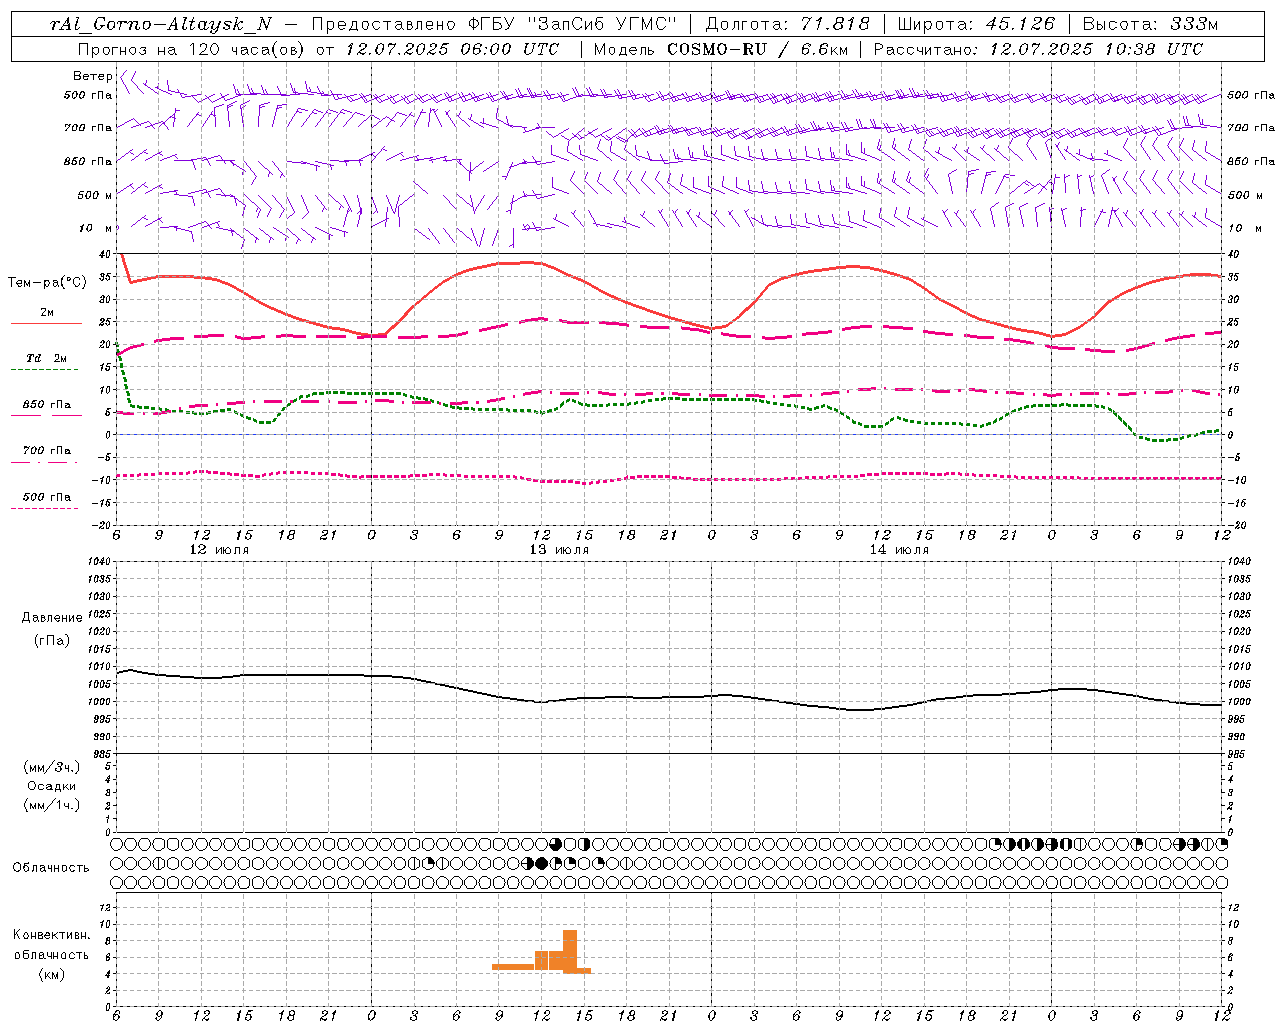Click the Облачность cloud cover label
The width and height of the screenshot is (1280, 1024).
[51, 868]
